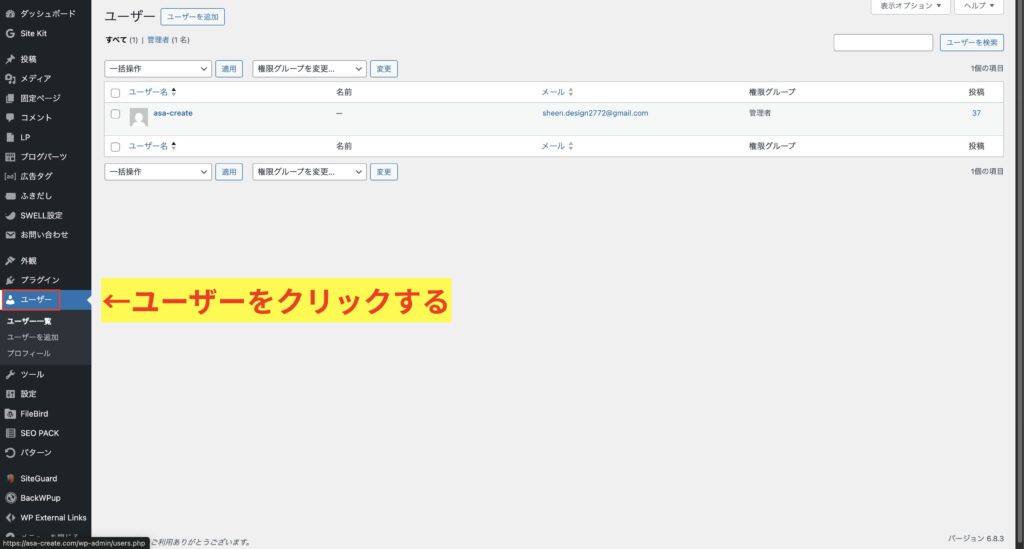
Task: Click the Add User button beside heading
Action: 193,17
